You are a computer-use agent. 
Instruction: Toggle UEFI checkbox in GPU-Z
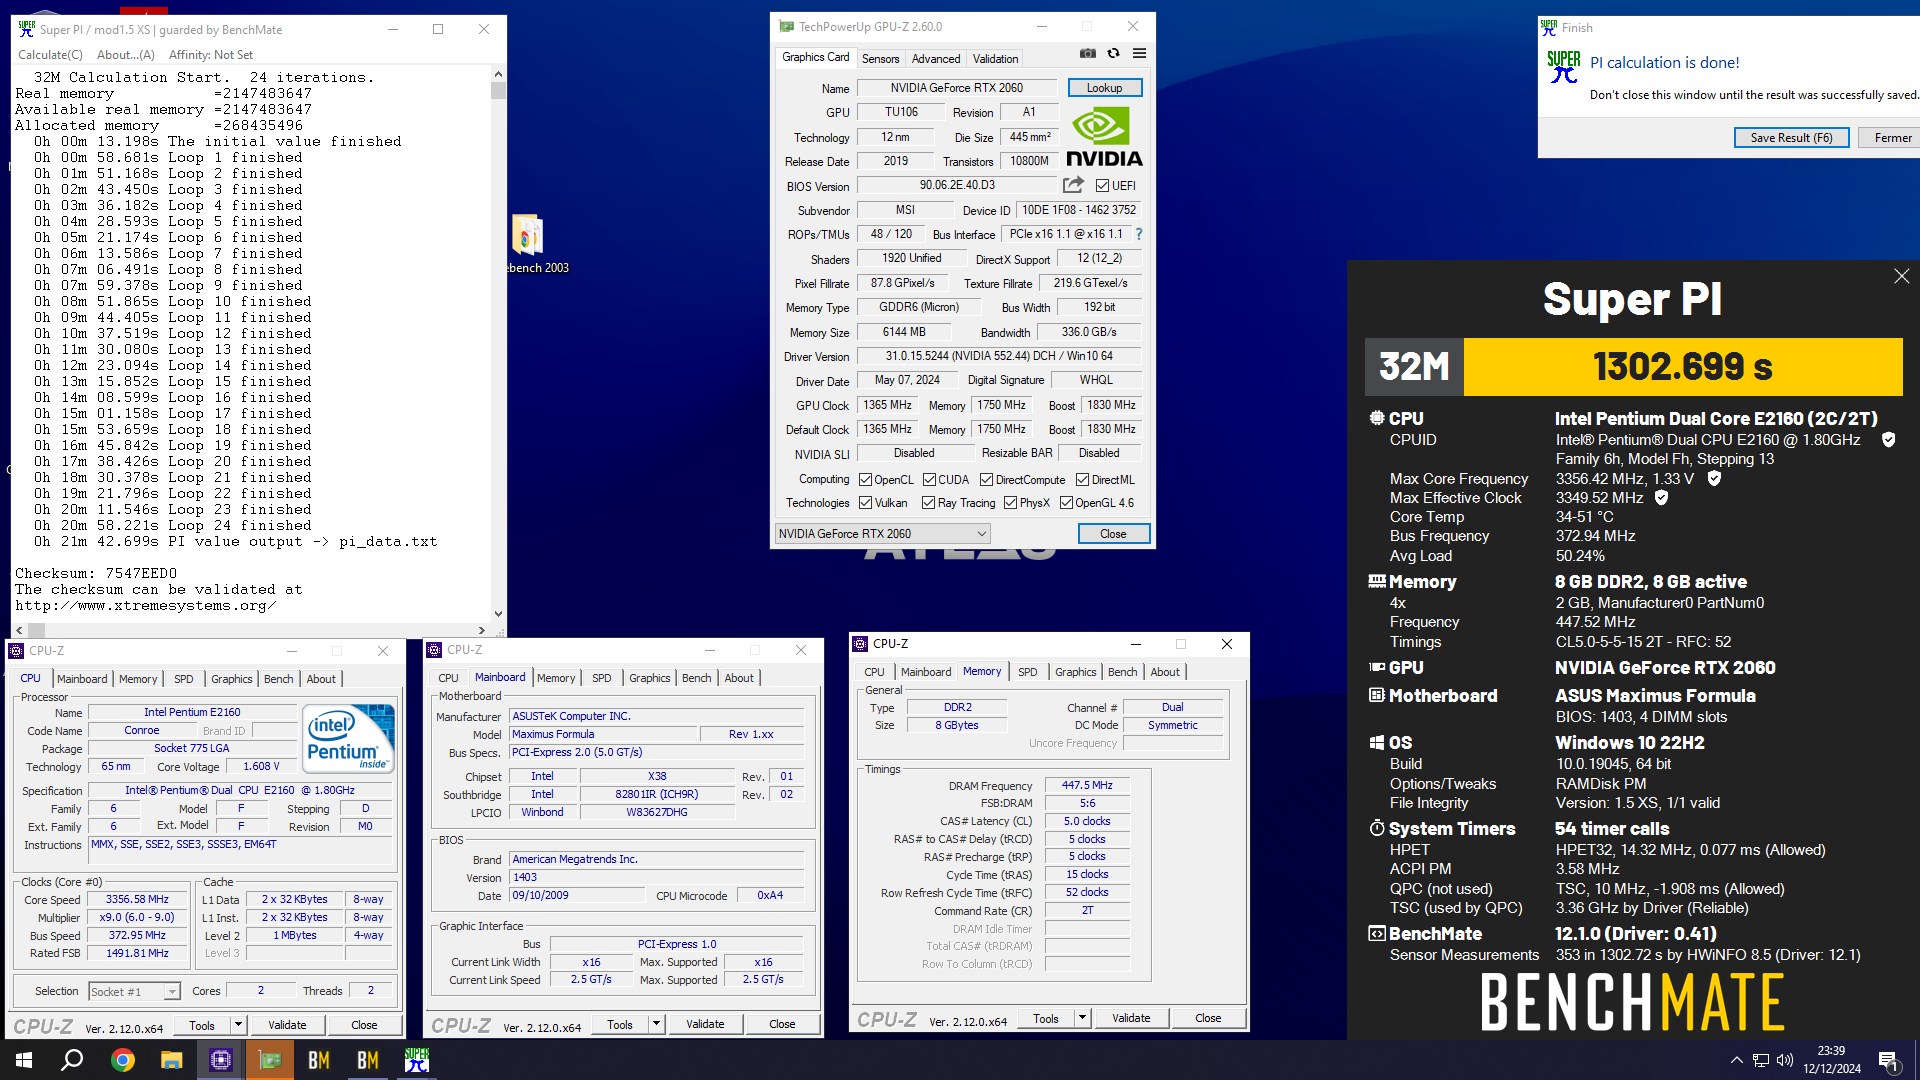pos(1102,186)
